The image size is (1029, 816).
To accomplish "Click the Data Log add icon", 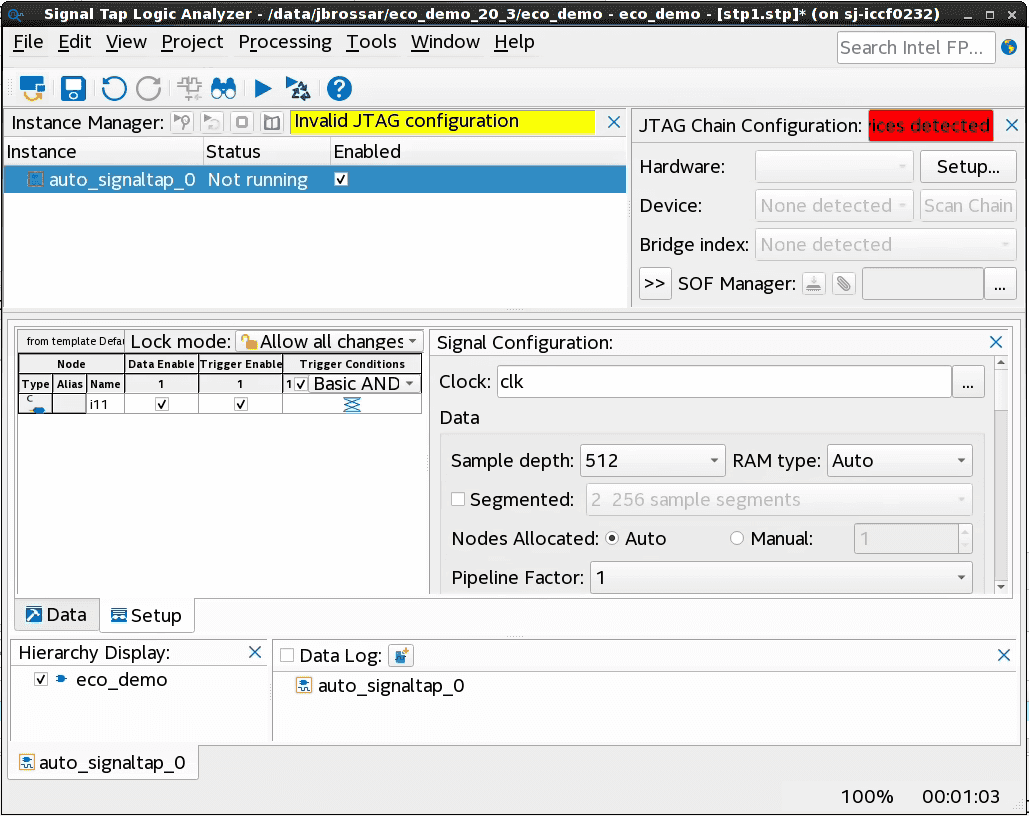I will [x=401, y=656].
